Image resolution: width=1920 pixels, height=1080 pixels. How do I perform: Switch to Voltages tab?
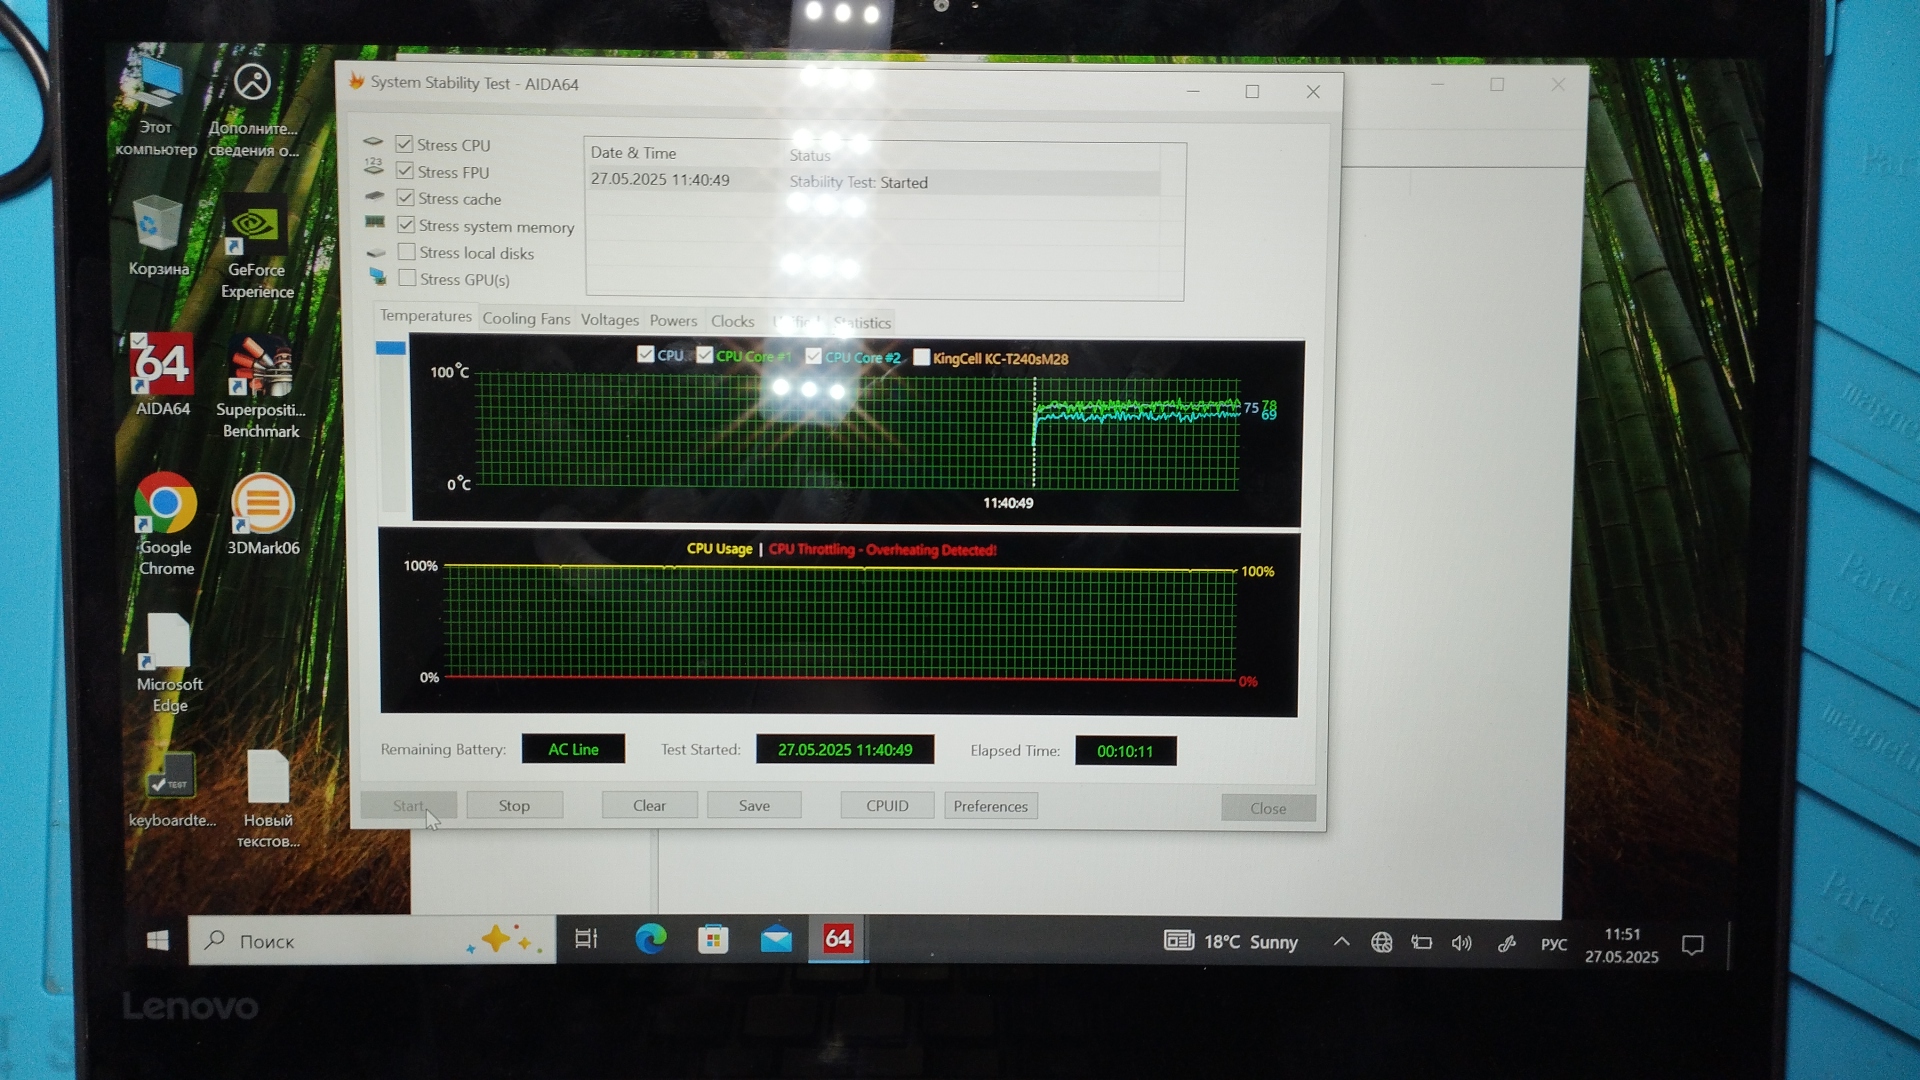609,320
